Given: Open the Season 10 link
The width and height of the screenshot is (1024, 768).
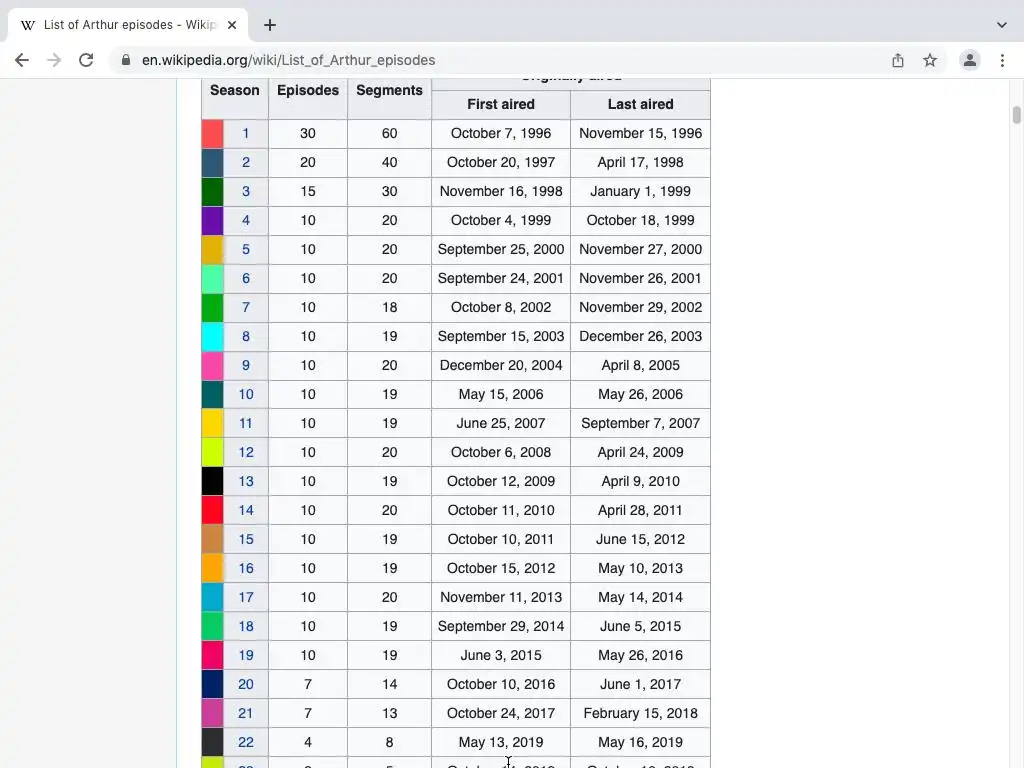Looking at the screenshot, I should 246,394.
